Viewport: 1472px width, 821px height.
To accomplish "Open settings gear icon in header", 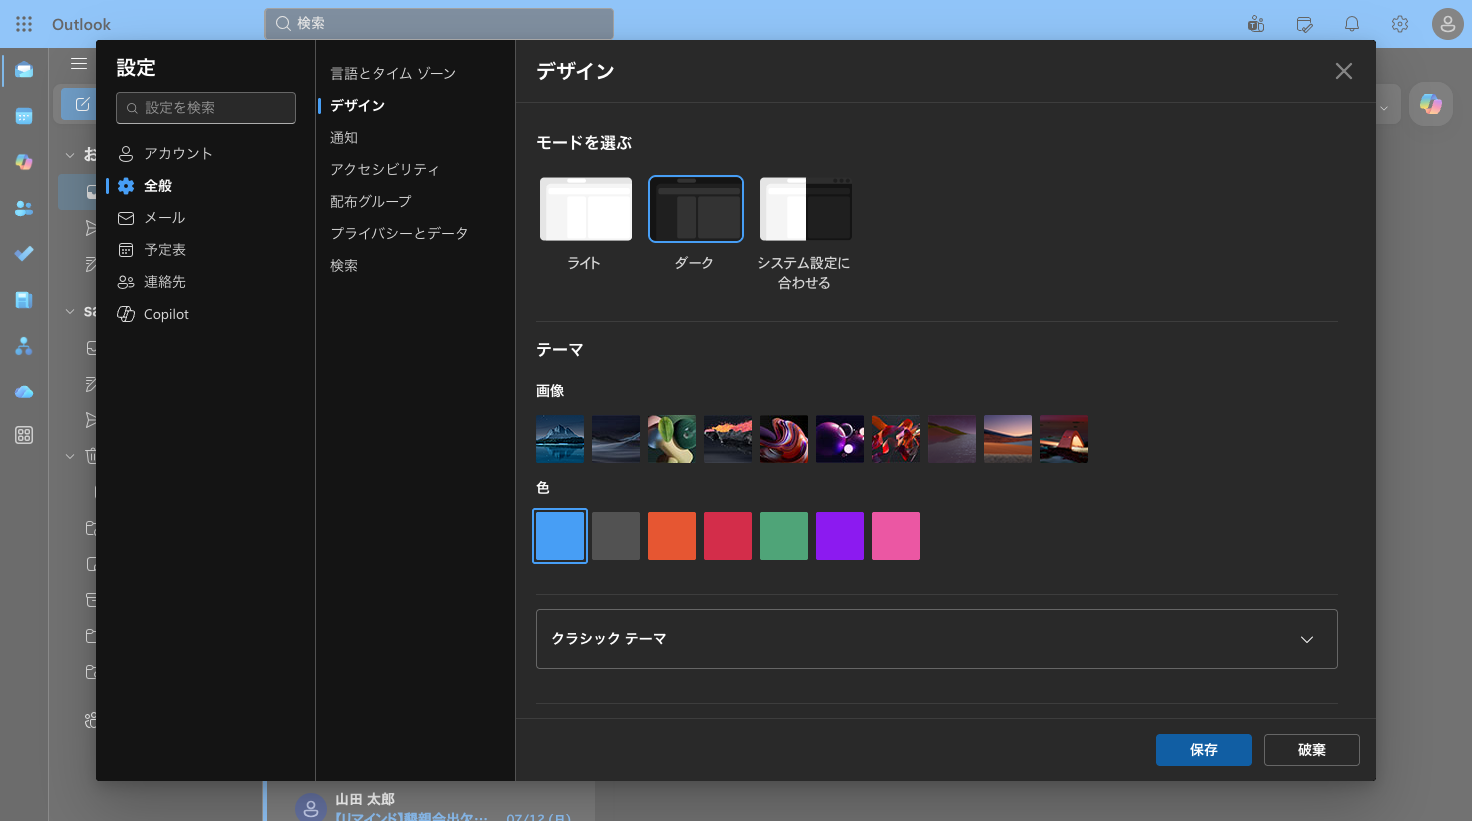I will tap(1400, 24).
